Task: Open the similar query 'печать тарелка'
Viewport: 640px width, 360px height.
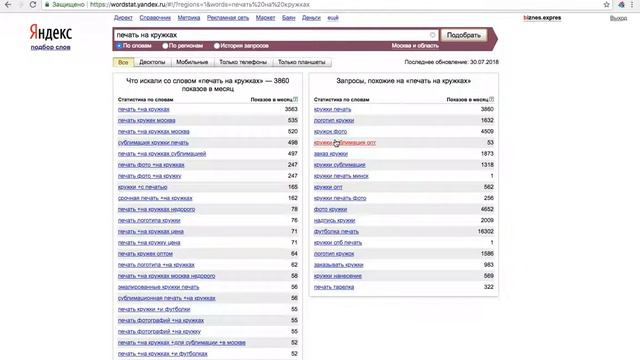Action: pyautogui.click(x=334, y=287)
